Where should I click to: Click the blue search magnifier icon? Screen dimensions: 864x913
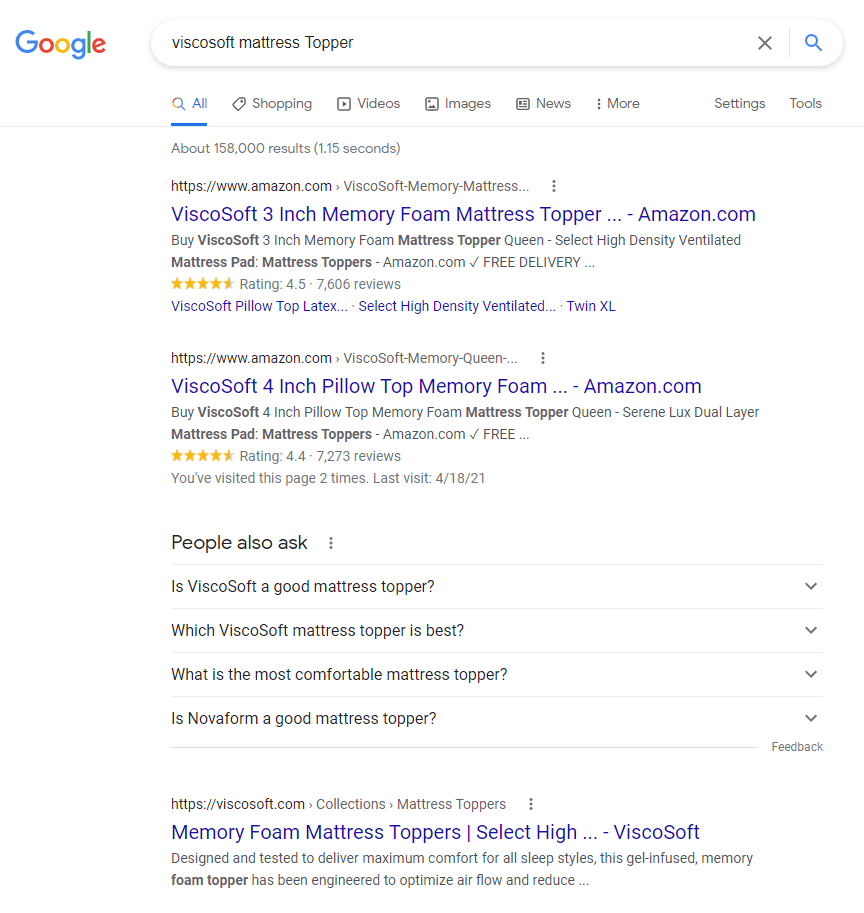[813, 43]
